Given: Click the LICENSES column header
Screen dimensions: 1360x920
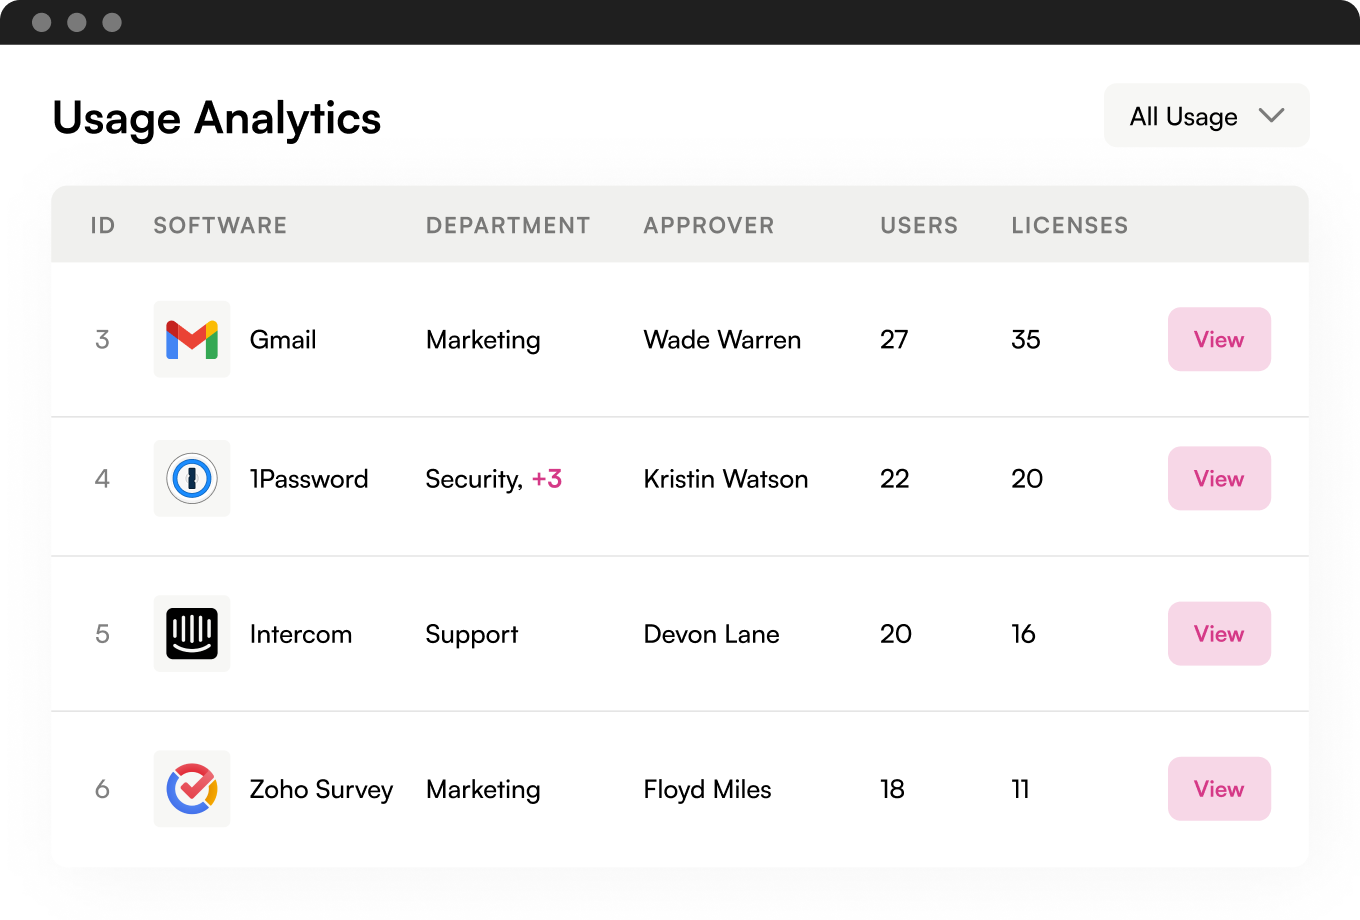Looking at the screenshot, I should [1069, 226].
